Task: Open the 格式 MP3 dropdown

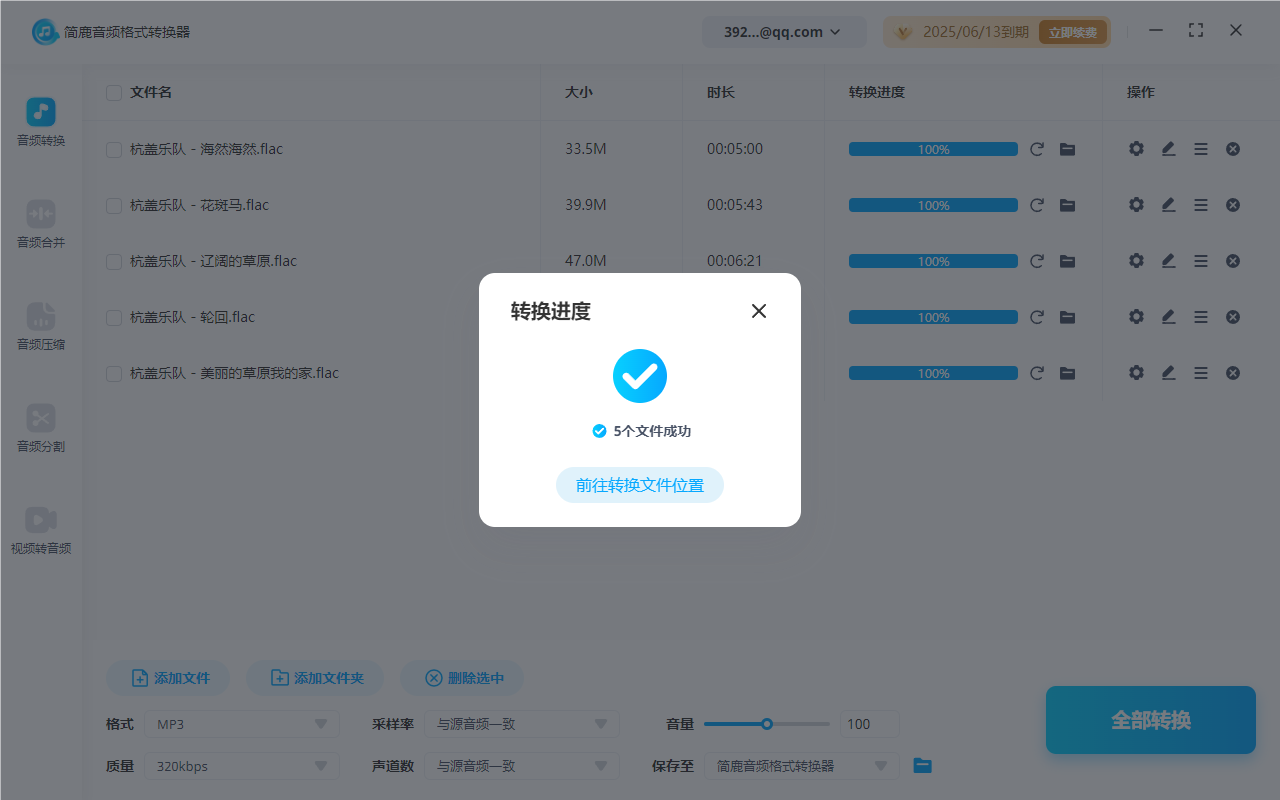Action: click(241, 723)
